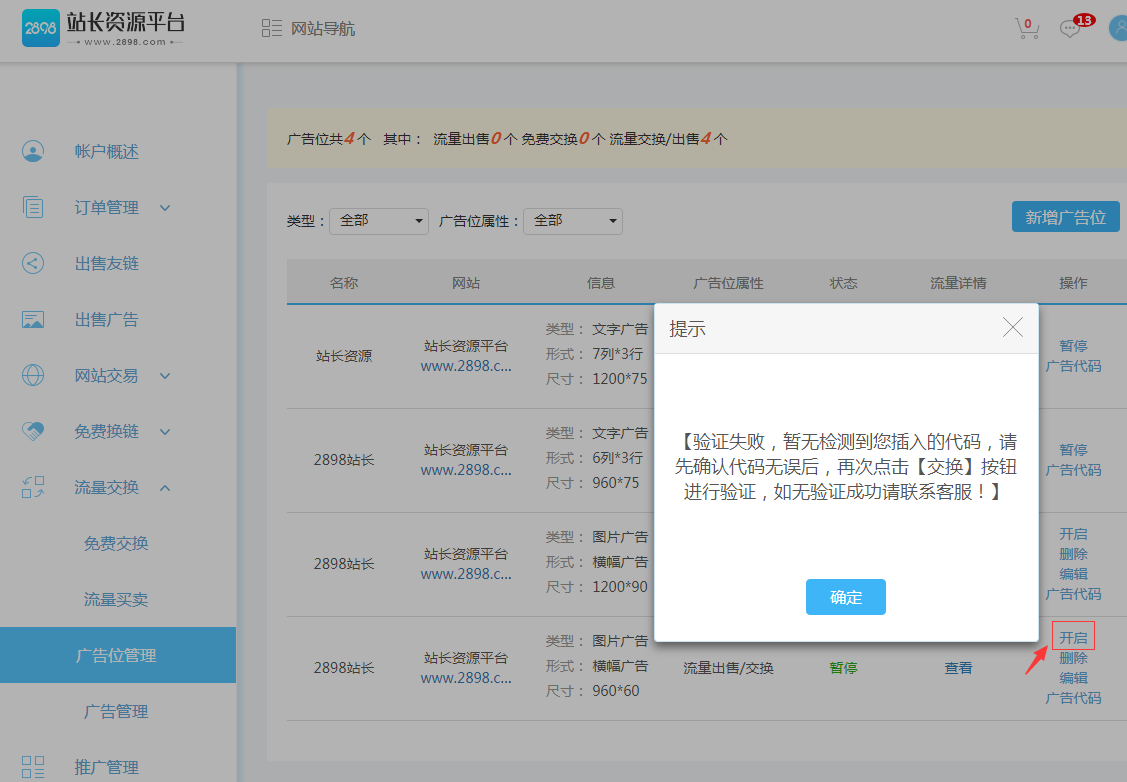Open 流量买卖 in the sidebar
Viewport: 1127px width, 782px height.
(116, 600)
